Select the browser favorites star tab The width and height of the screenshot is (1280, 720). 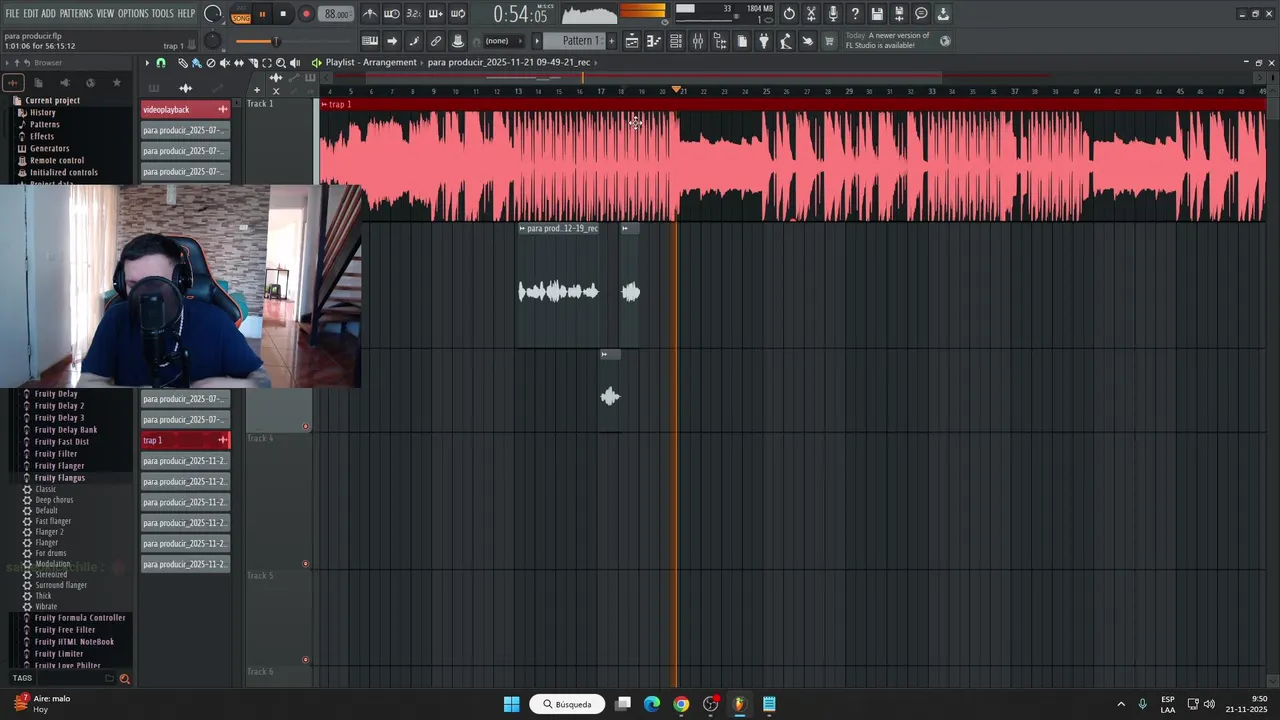point(116,83)
